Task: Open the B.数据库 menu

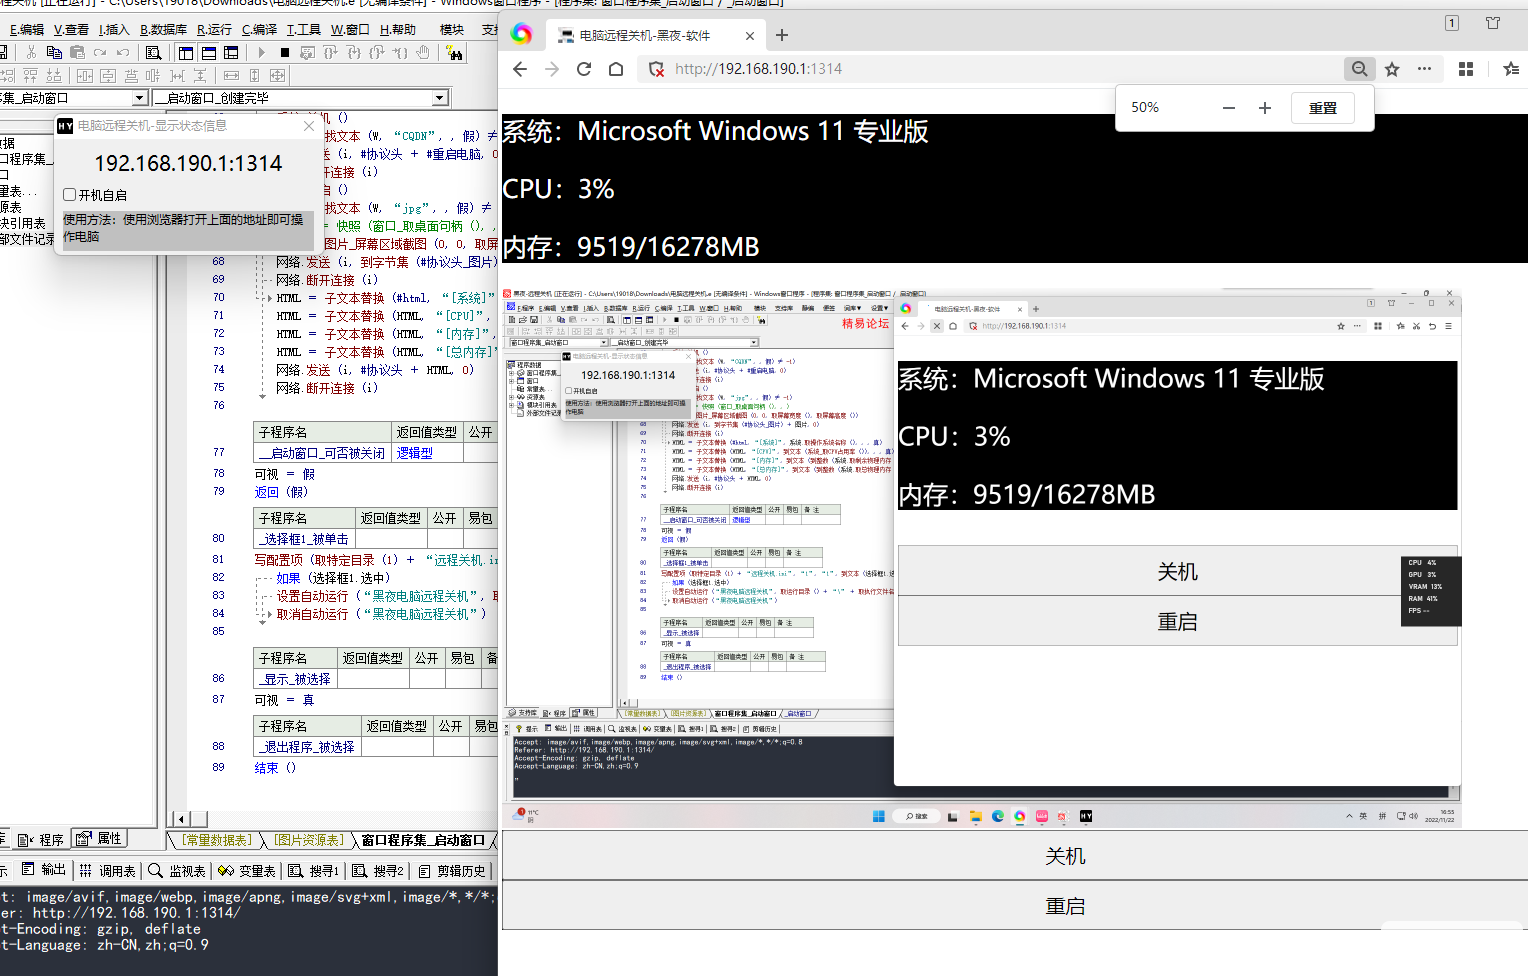Action: tap(163, 29)
